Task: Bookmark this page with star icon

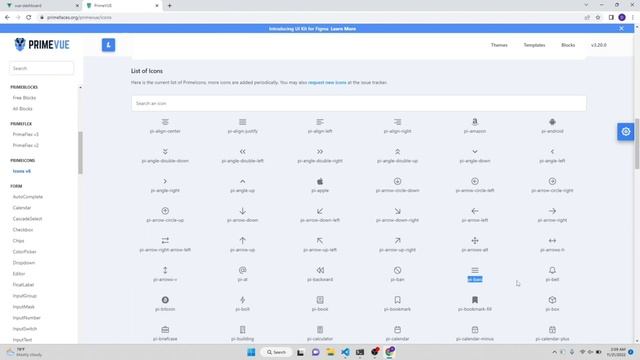Action: [598, 18]
